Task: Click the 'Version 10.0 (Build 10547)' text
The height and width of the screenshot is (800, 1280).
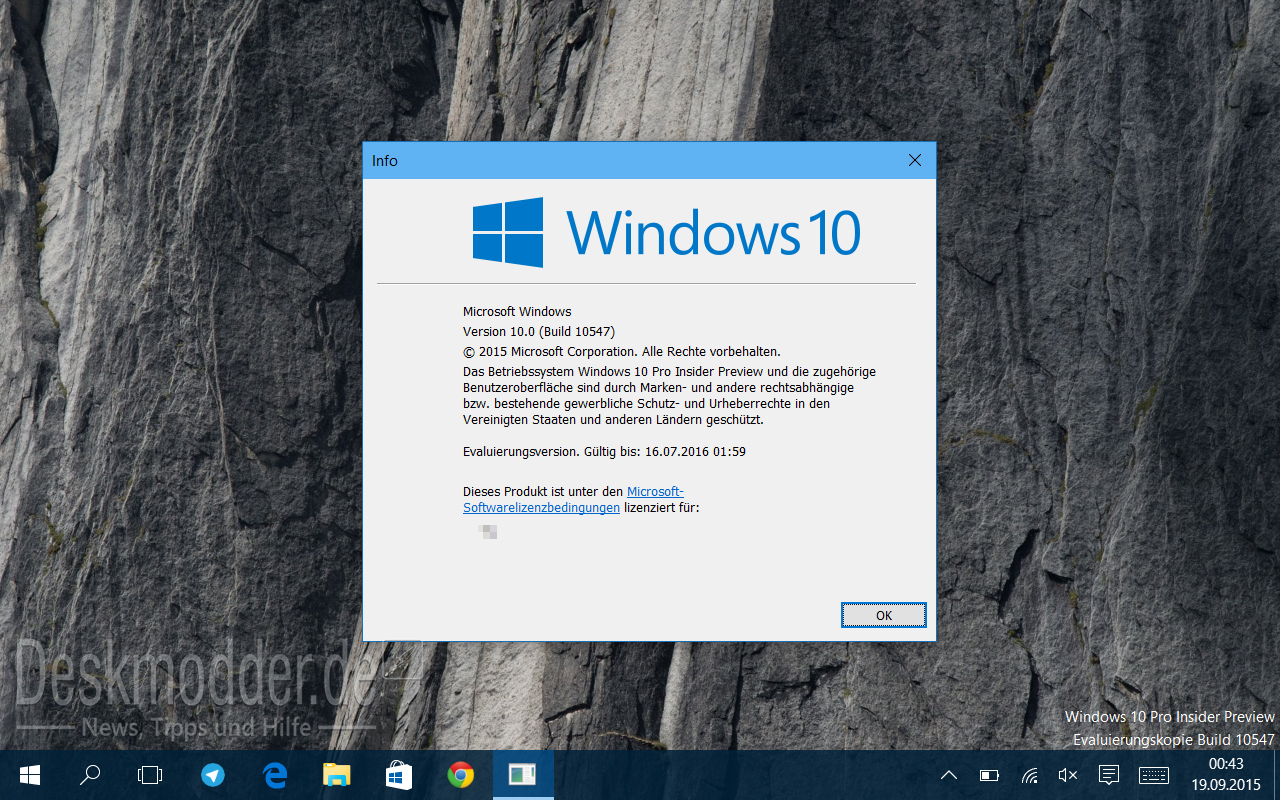Action: pos(539,331)
